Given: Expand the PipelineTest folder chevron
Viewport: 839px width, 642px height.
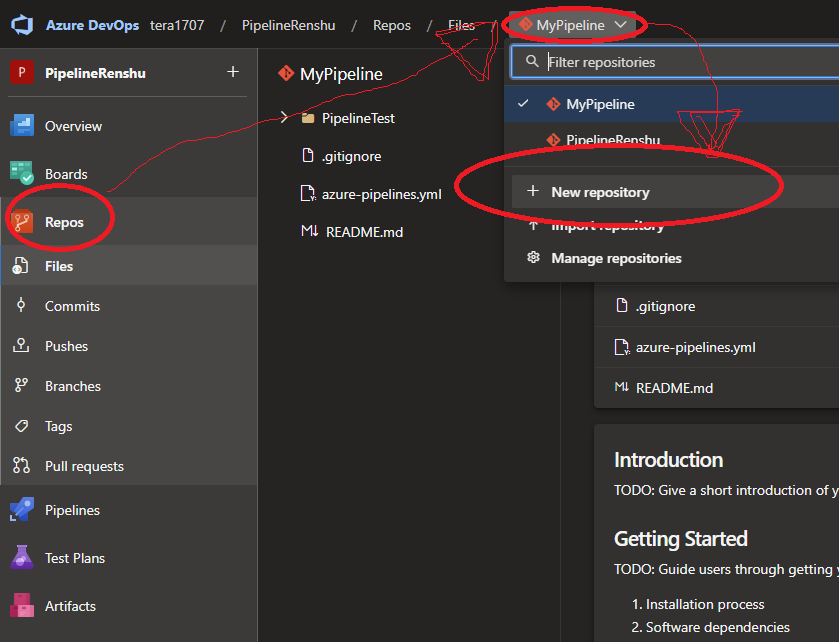Looking at the screenshot, I should [x=284, y=117].
